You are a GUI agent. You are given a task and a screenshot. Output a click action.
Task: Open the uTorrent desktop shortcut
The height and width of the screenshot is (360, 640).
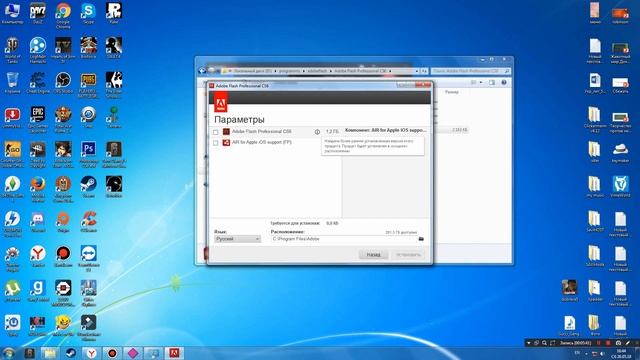[12, 291]
